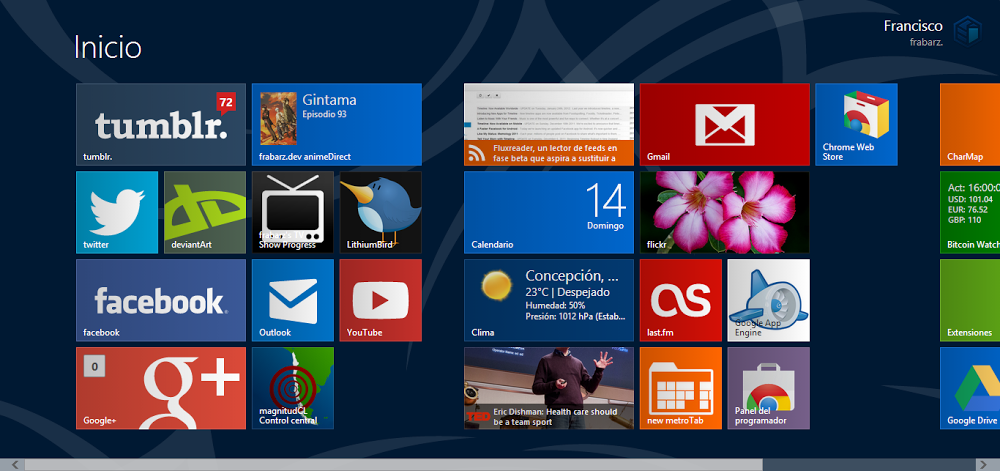Click the Gintama cover thumbnail
Screen dimensions: 1000x471
(x=278, y=119)
